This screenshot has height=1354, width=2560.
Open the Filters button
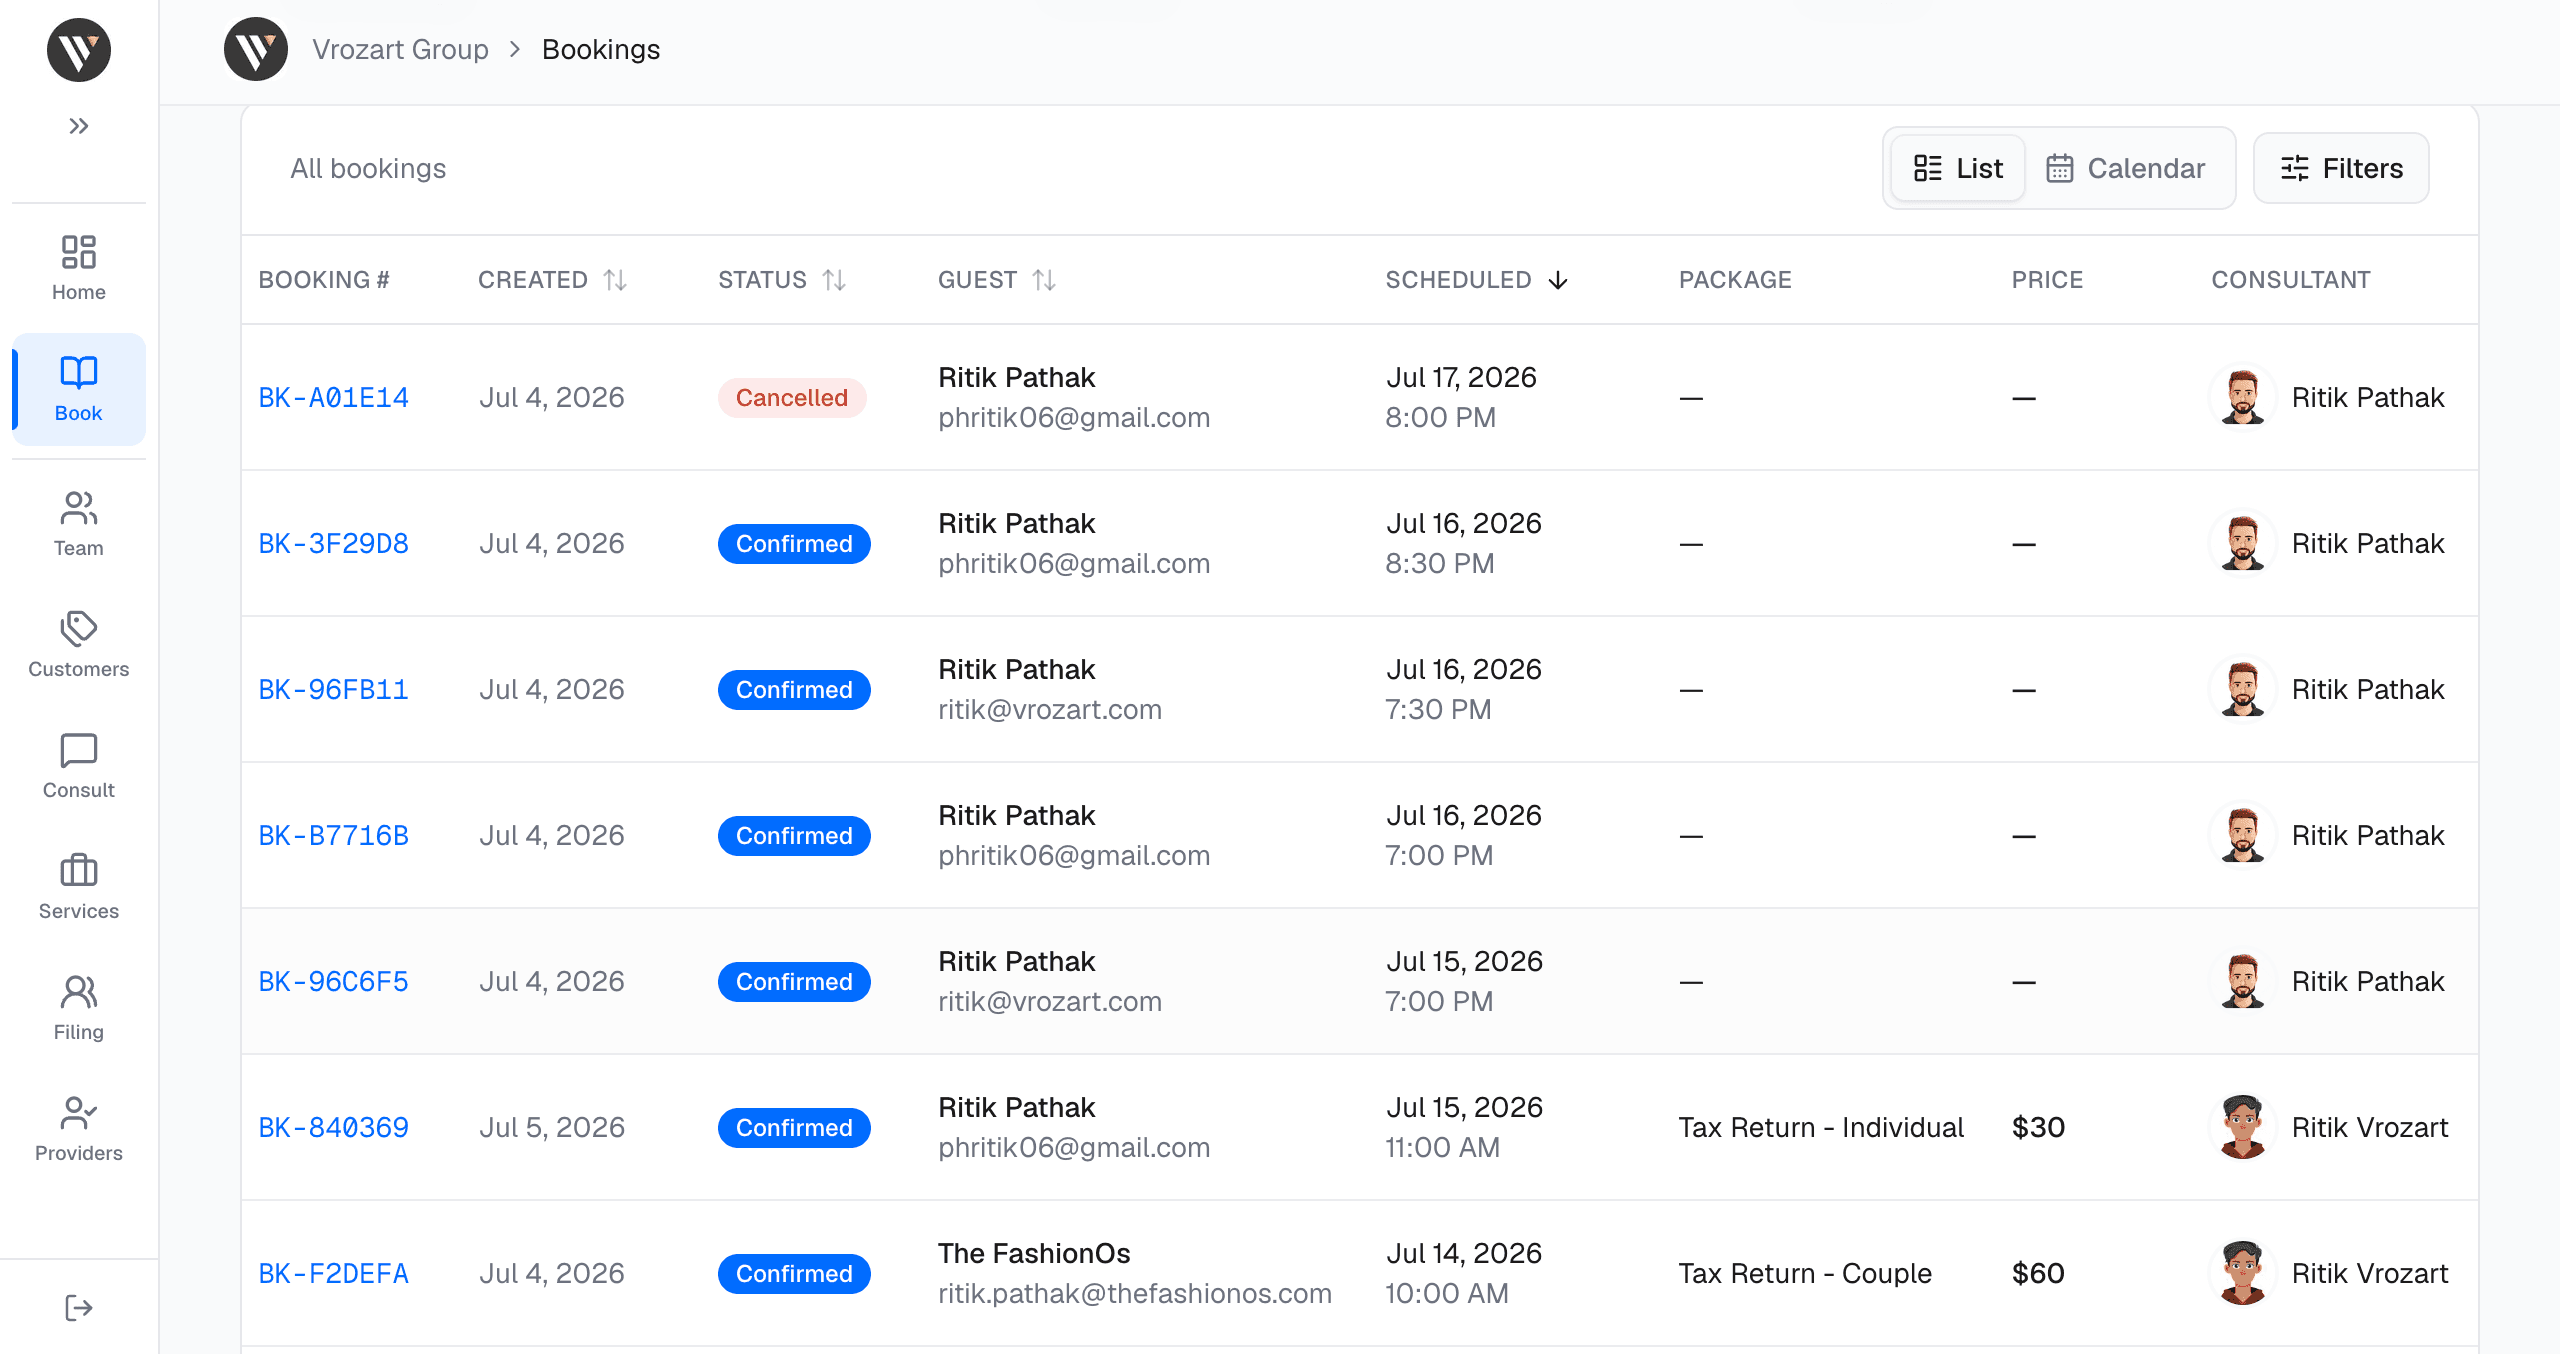click(x=2341, y=168)
